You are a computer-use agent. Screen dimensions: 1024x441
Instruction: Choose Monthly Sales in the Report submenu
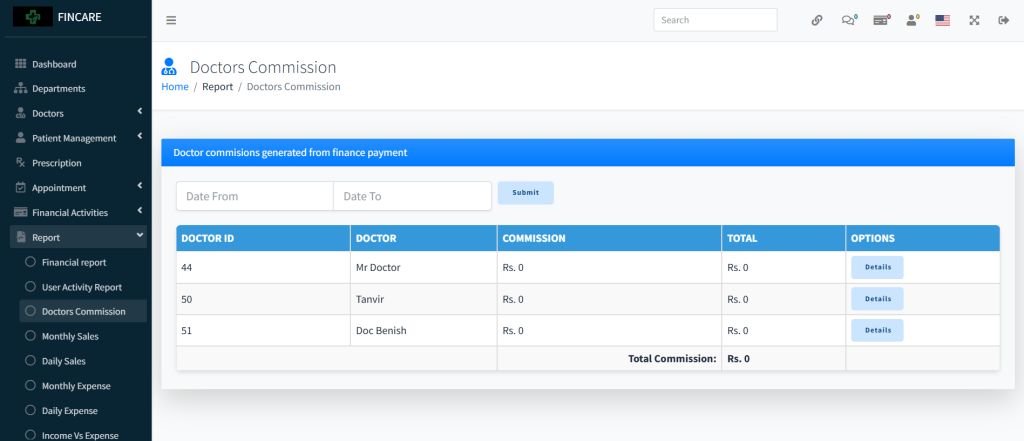click(69, 336)
